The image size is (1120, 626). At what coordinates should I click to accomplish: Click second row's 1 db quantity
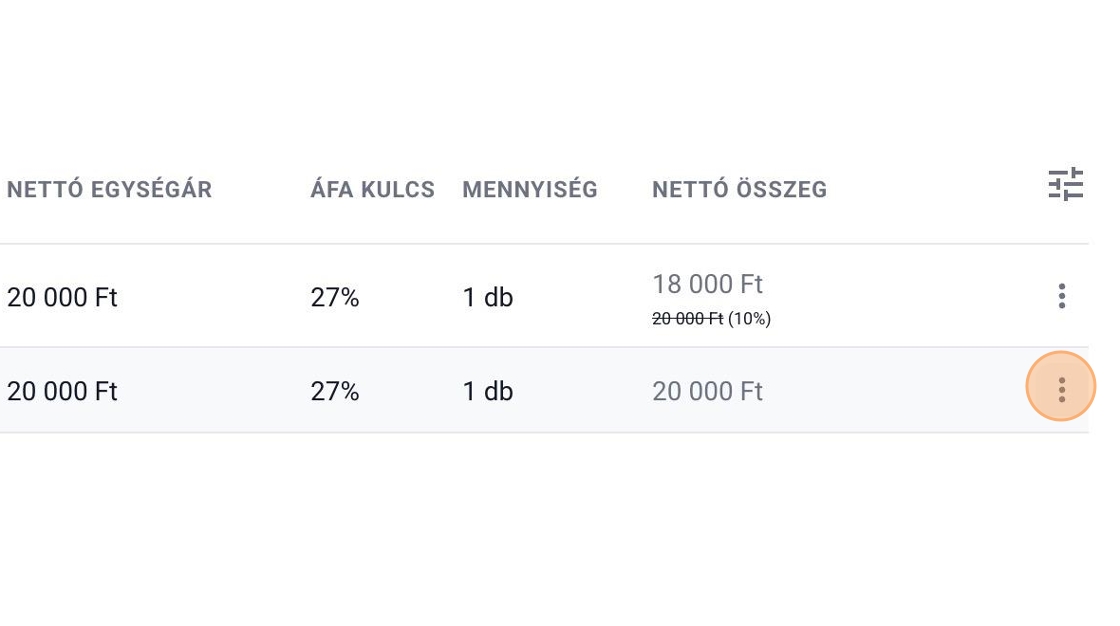(x=487, y=391)
